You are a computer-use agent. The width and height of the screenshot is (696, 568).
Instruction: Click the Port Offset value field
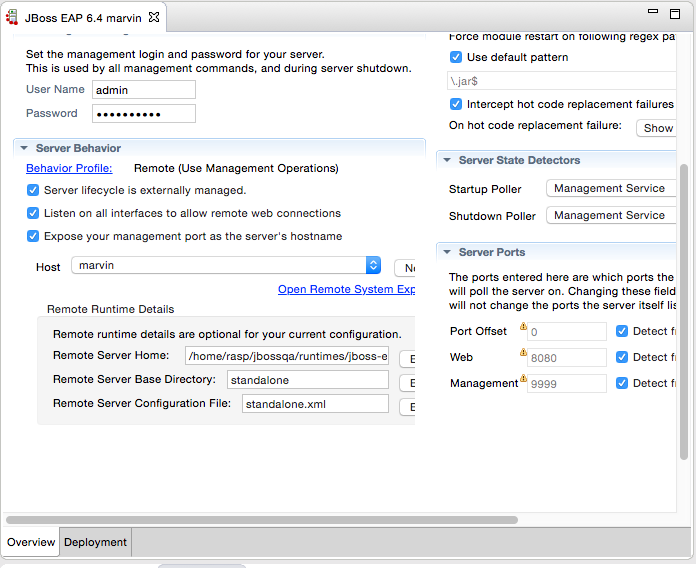(x=567, y=331)
